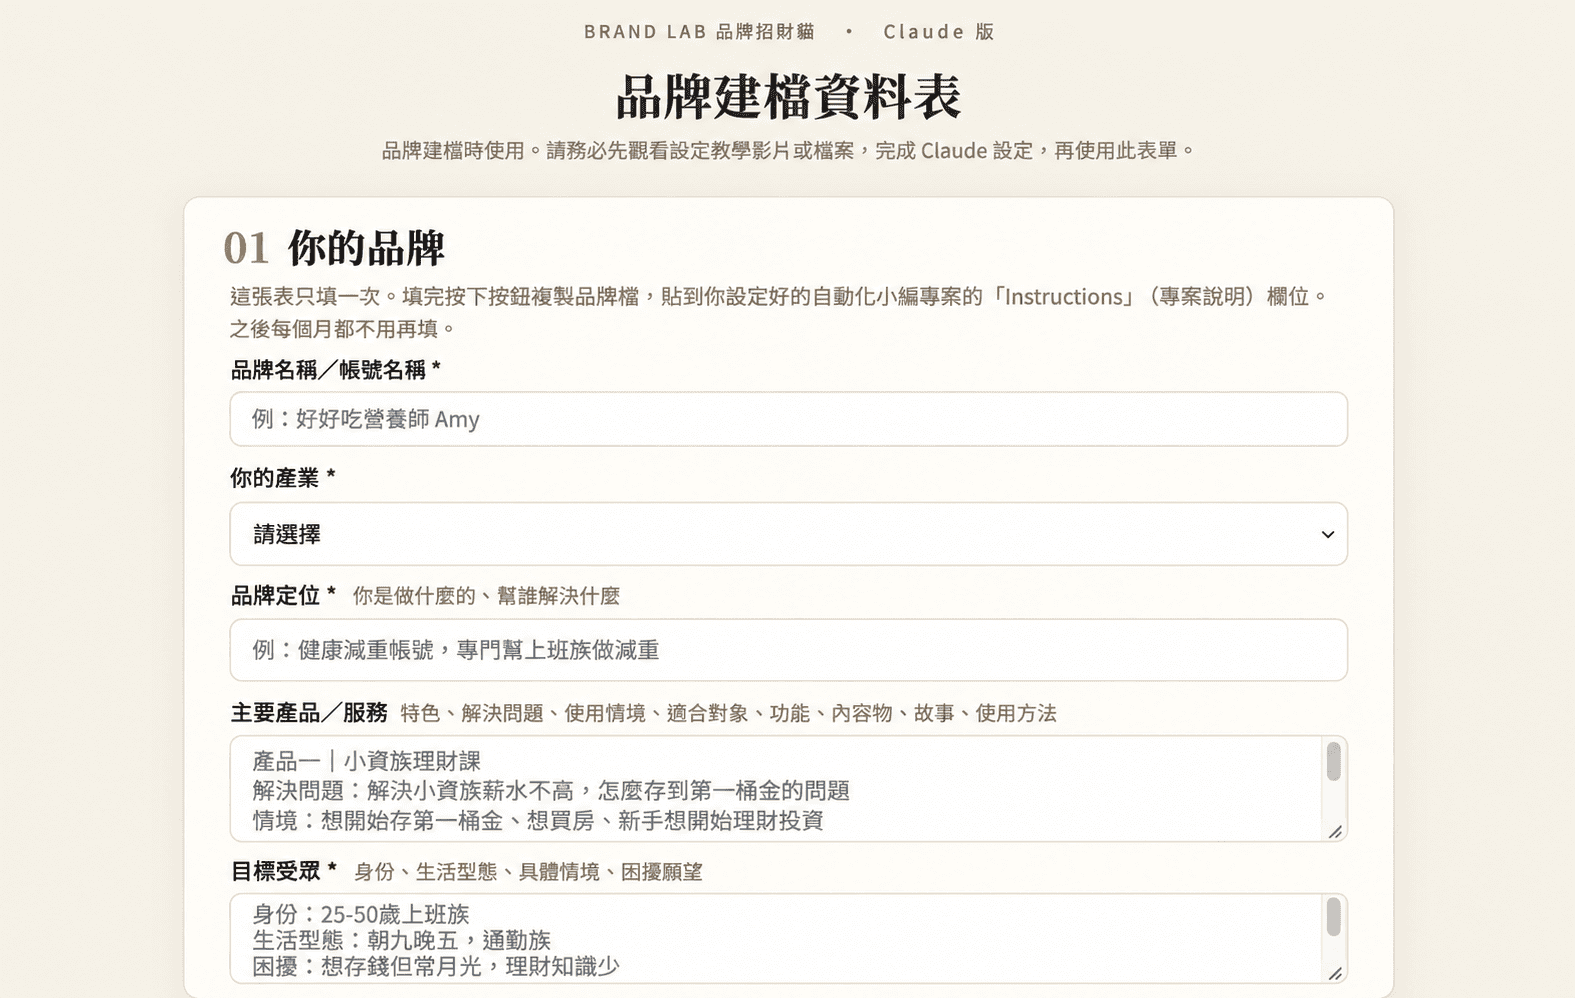Click the 目標受眾 label
1575x998 pixels.
283,871
